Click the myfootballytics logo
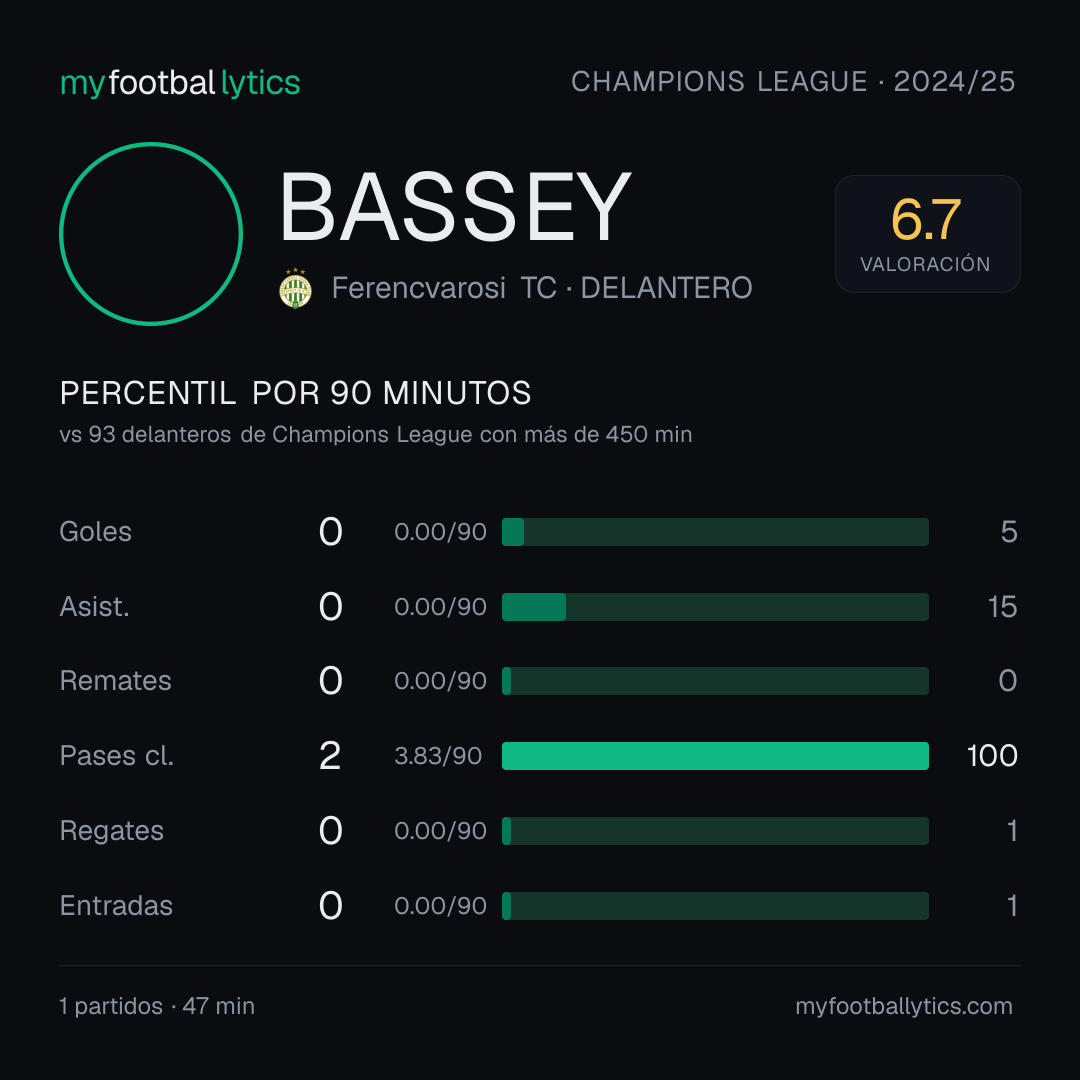1080x1080 pixels. [180, 83]
